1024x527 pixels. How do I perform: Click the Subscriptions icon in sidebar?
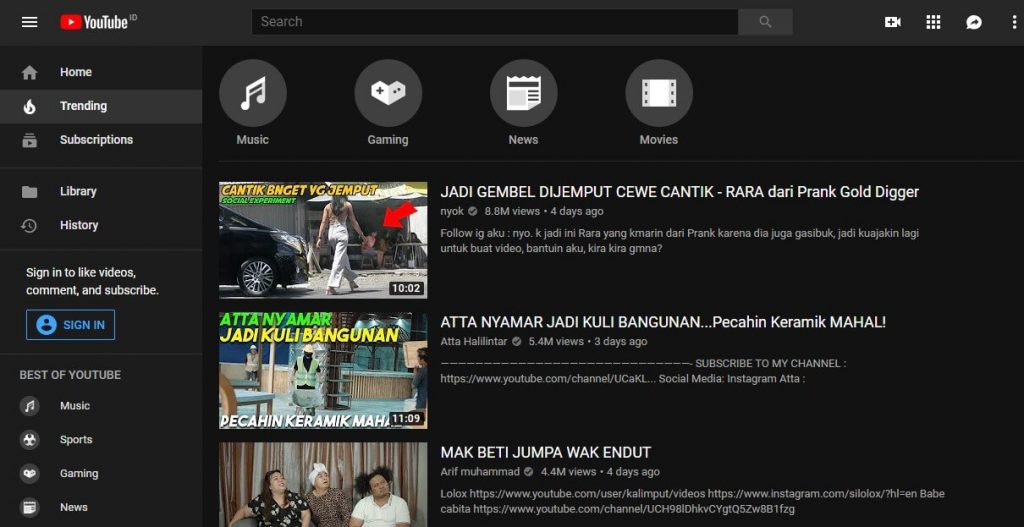point(29,140)
